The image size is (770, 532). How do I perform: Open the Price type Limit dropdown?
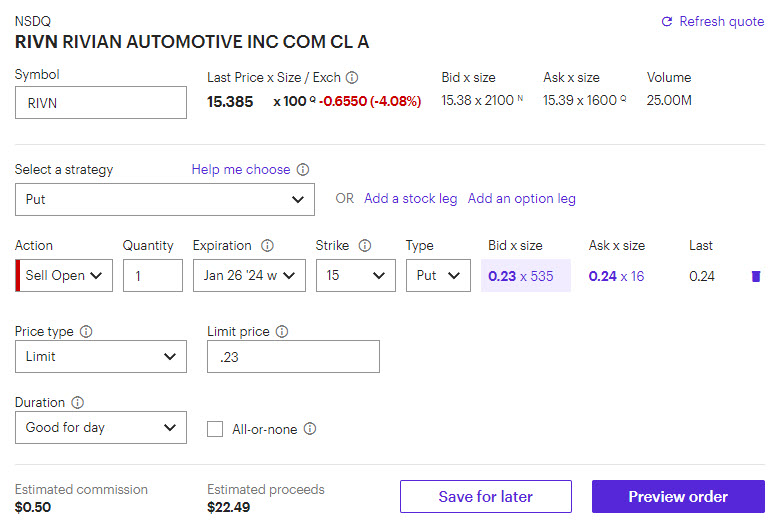[x=100, y=357]
